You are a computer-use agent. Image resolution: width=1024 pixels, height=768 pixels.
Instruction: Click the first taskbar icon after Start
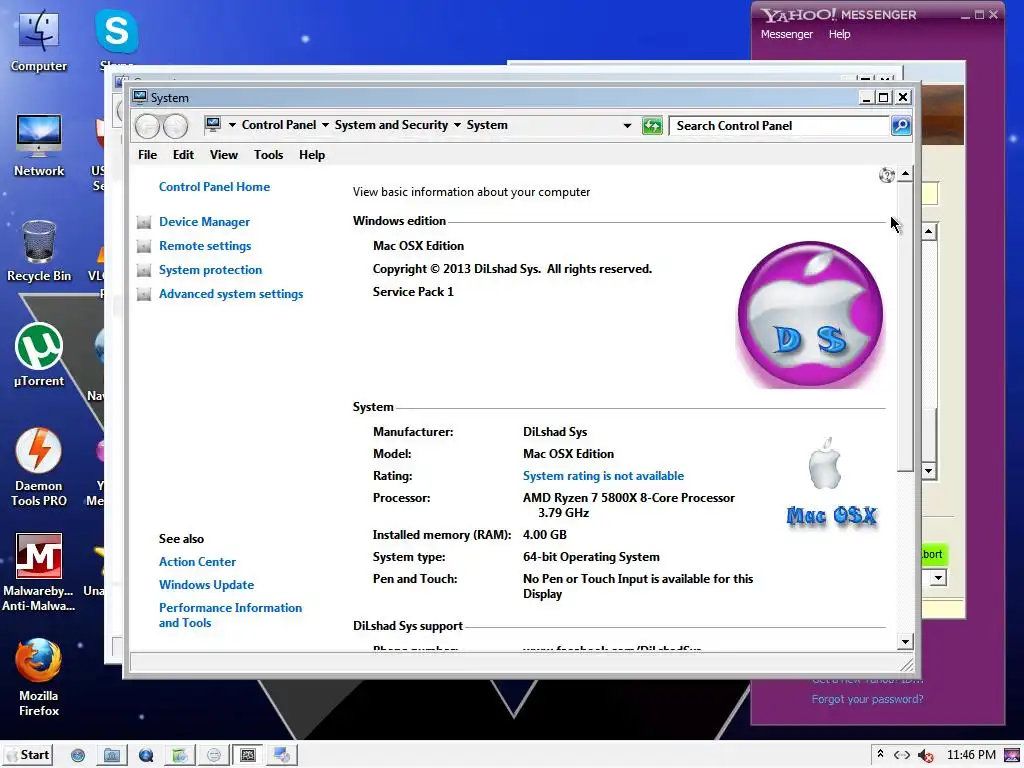coord(78,756)
